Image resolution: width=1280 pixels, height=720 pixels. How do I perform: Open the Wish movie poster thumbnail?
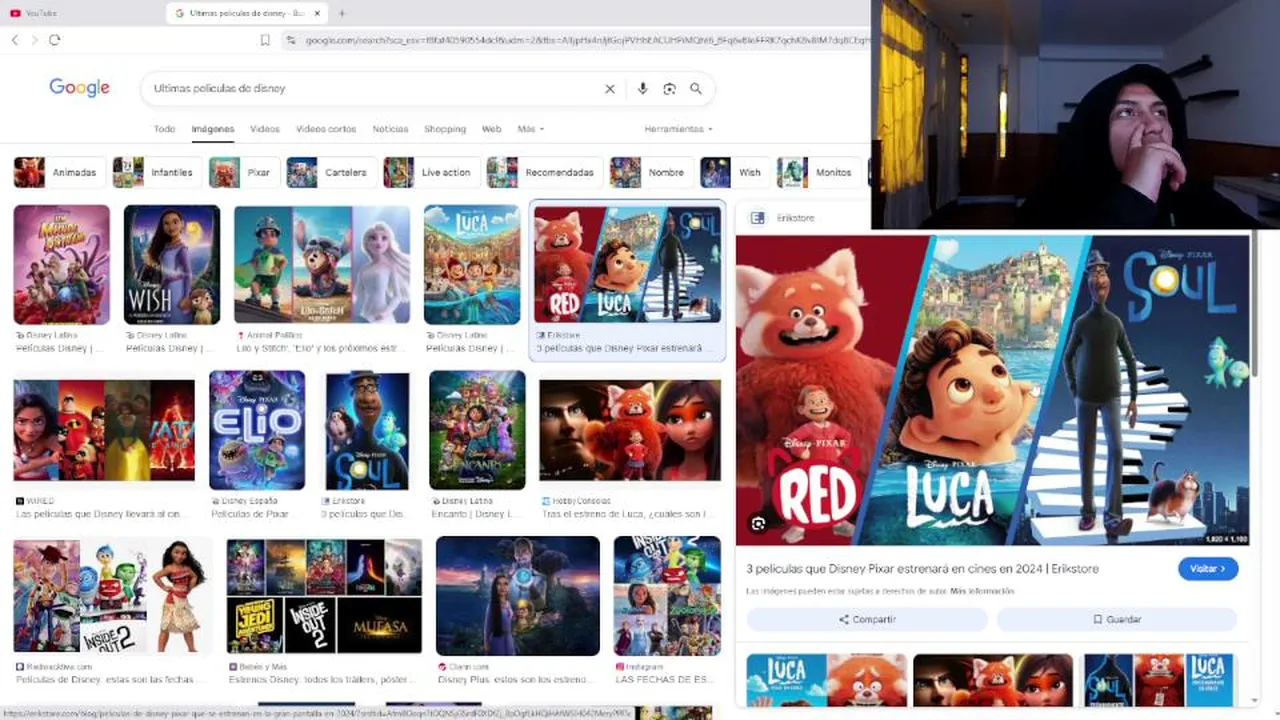point(171,265)
